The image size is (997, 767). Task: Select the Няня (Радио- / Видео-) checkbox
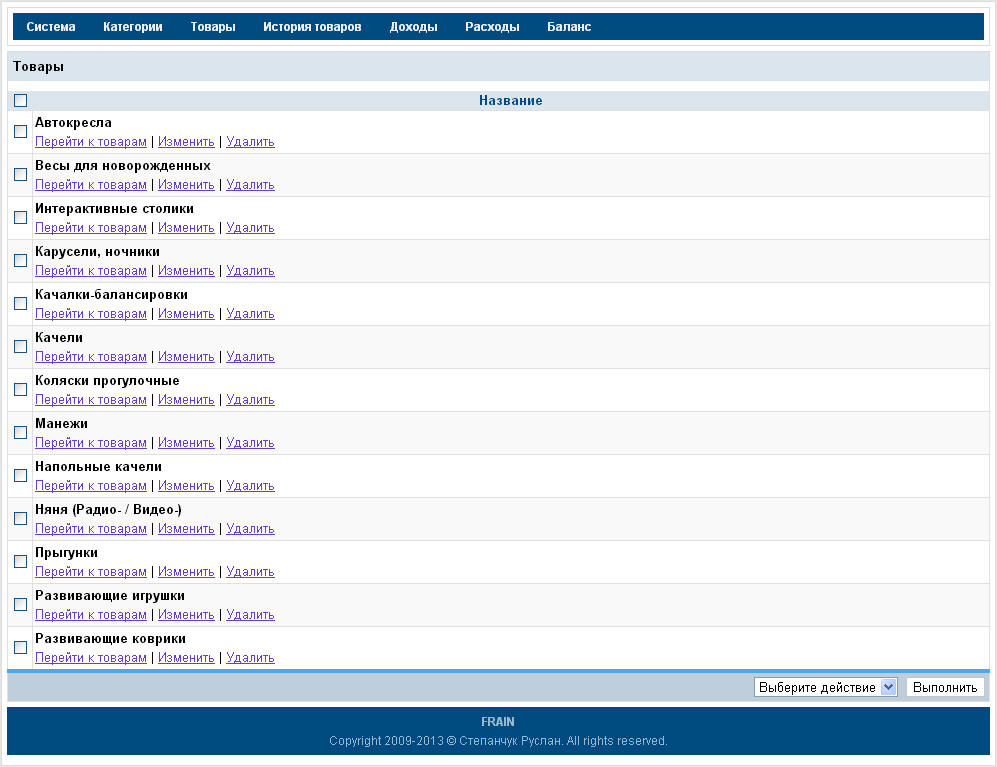pos(20,518)
